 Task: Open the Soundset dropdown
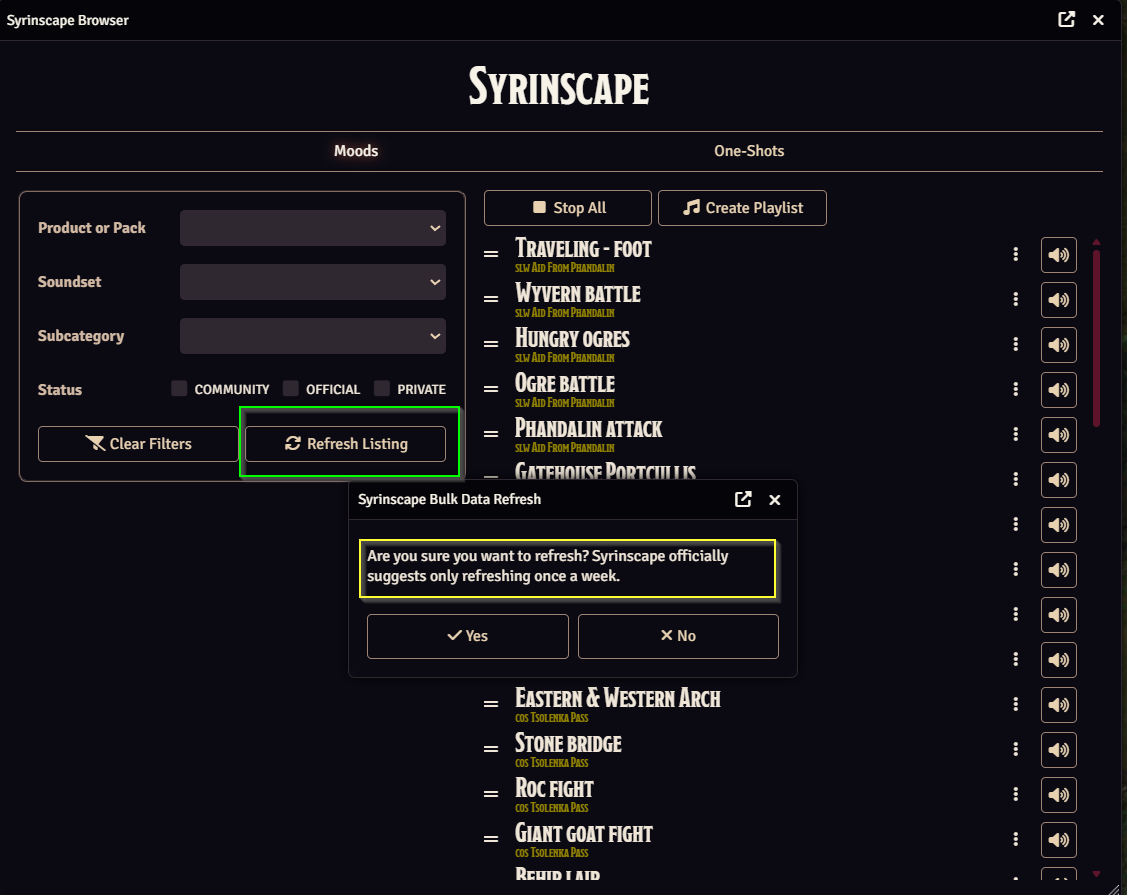point(313,282)
